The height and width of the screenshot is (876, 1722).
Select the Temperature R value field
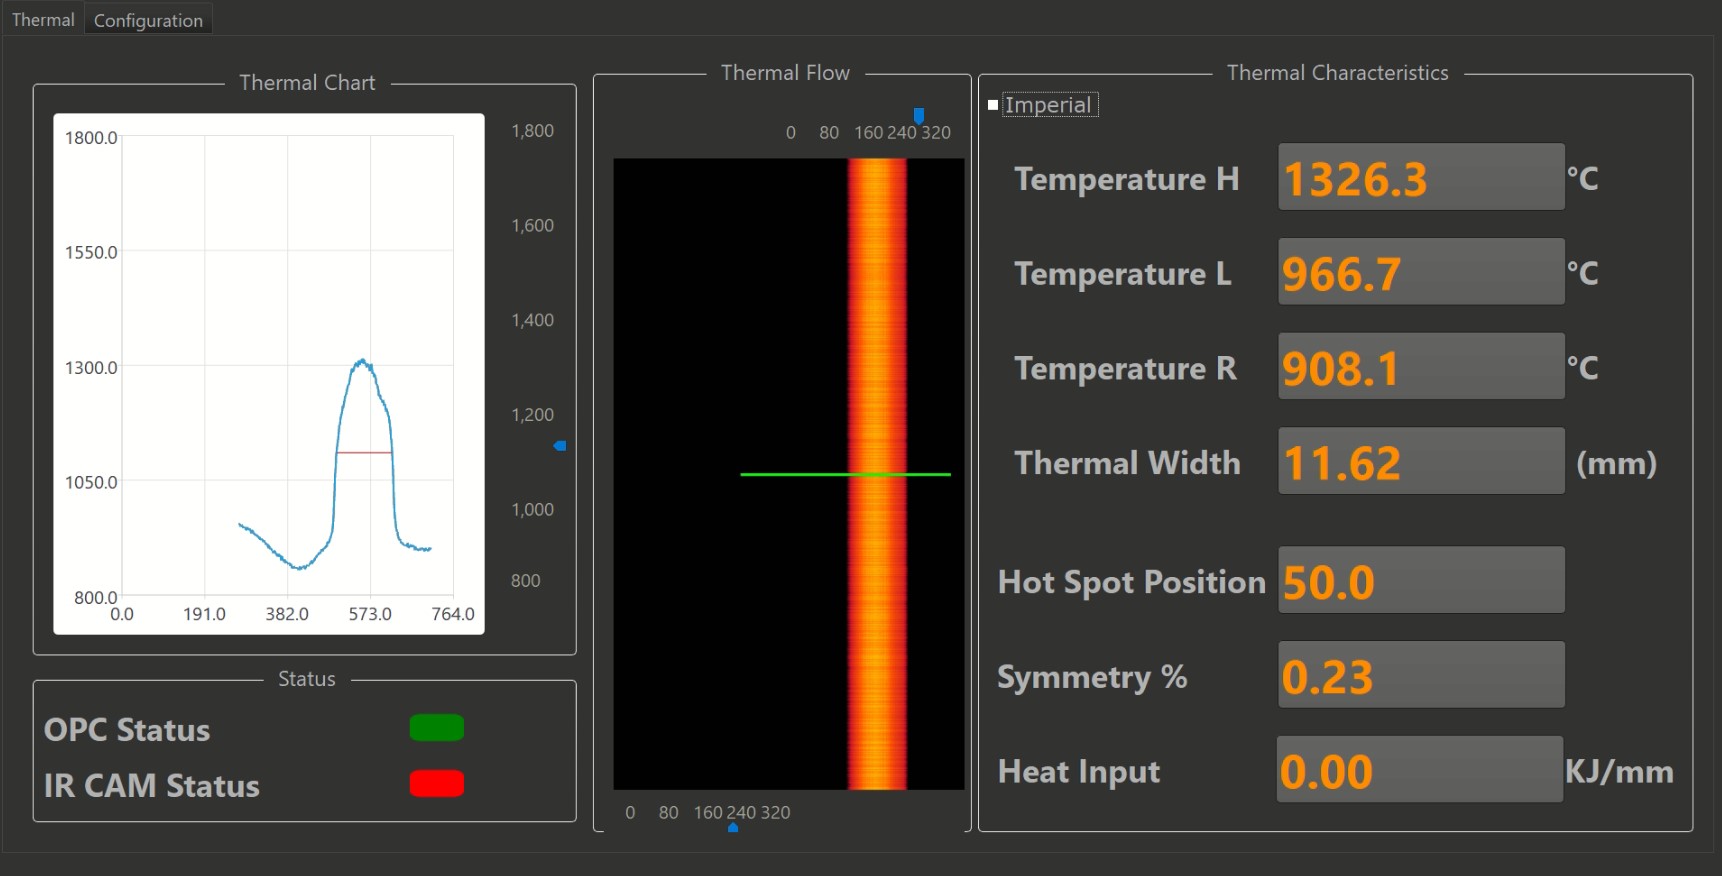click(1420, 367)
